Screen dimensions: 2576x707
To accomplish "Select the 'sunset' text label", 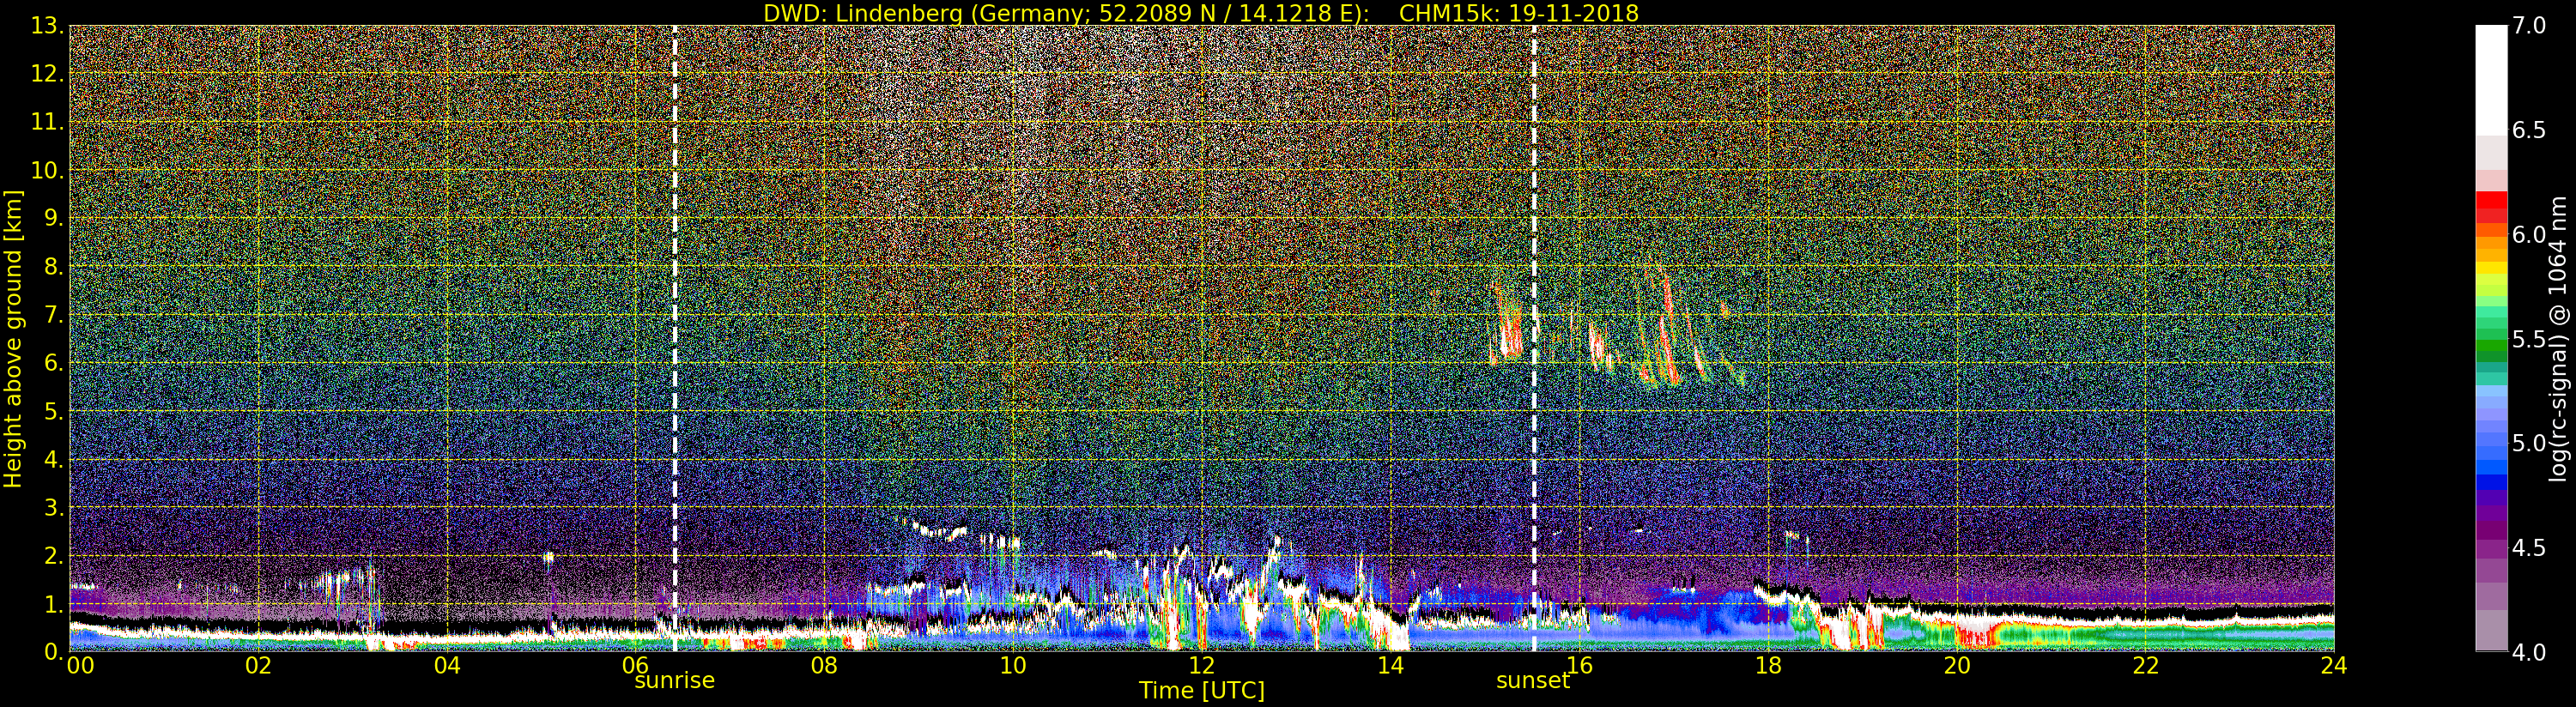I will click(1533, 681).
